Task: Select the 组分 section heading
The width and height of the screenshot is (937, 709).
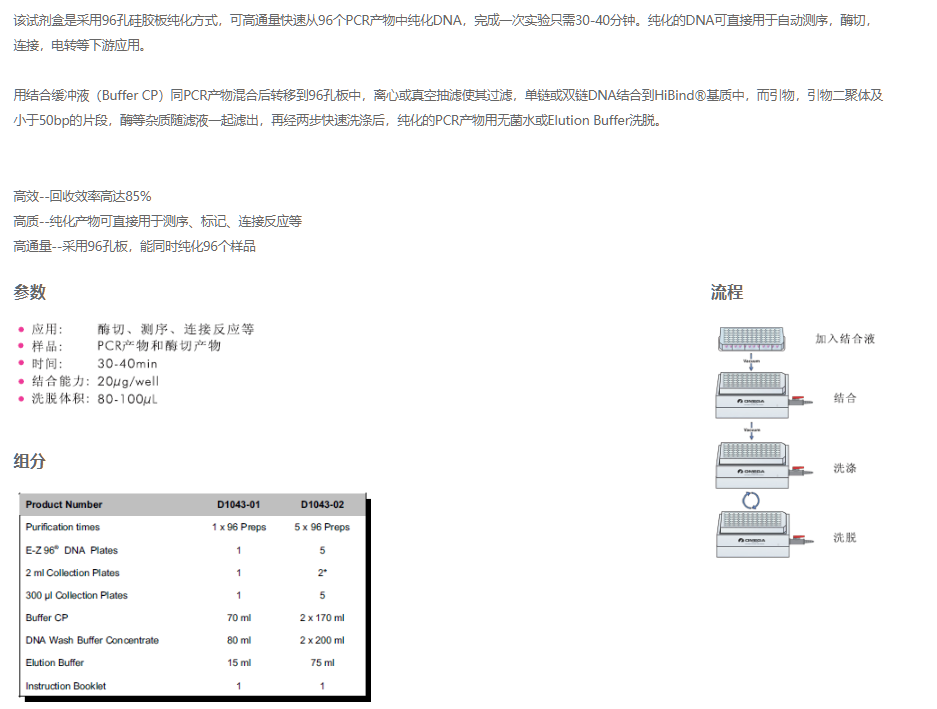Action: click(29, 461)
